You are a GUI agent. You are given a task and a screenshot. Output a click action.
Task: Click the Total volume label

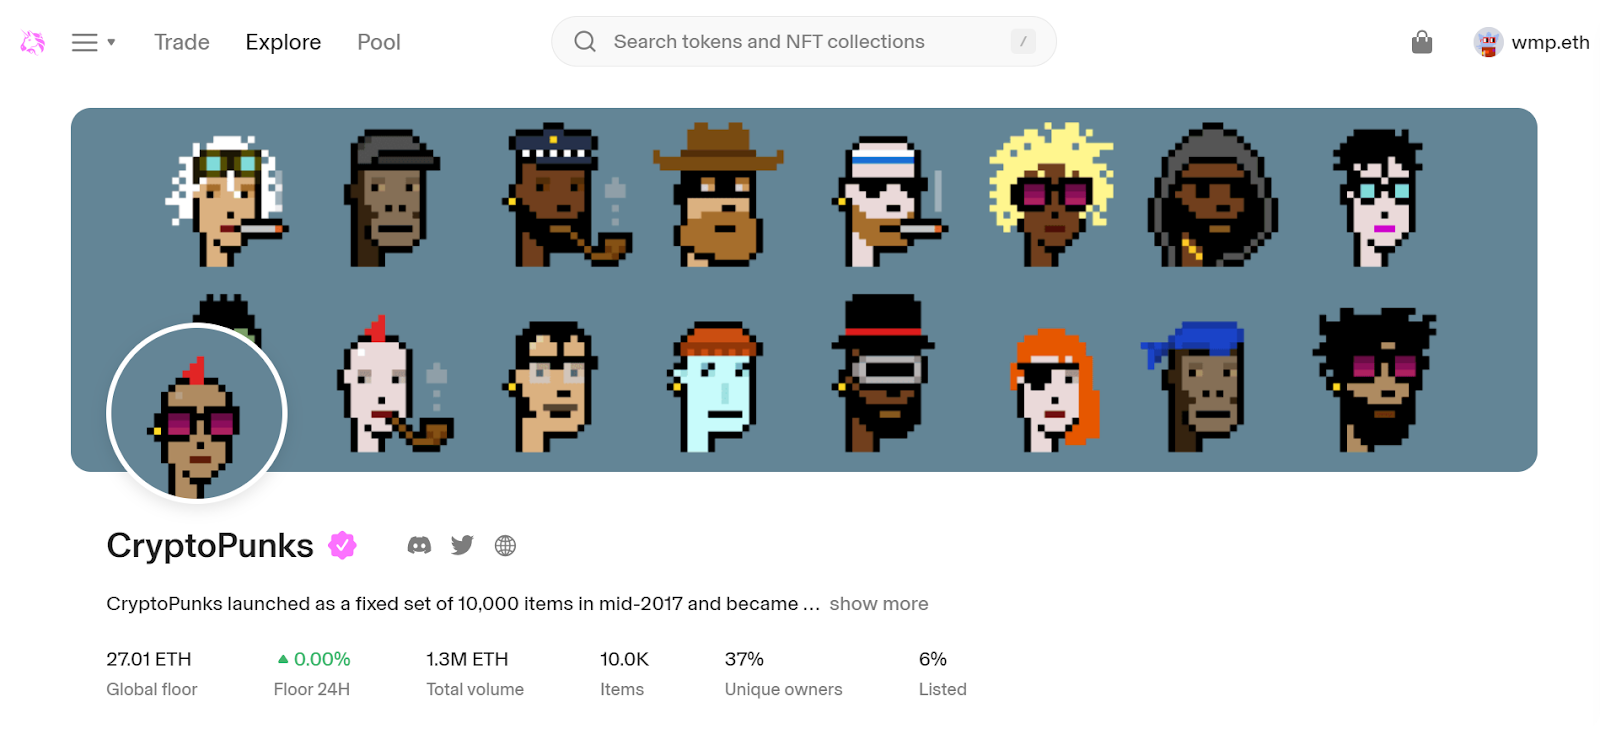point(475,689)
